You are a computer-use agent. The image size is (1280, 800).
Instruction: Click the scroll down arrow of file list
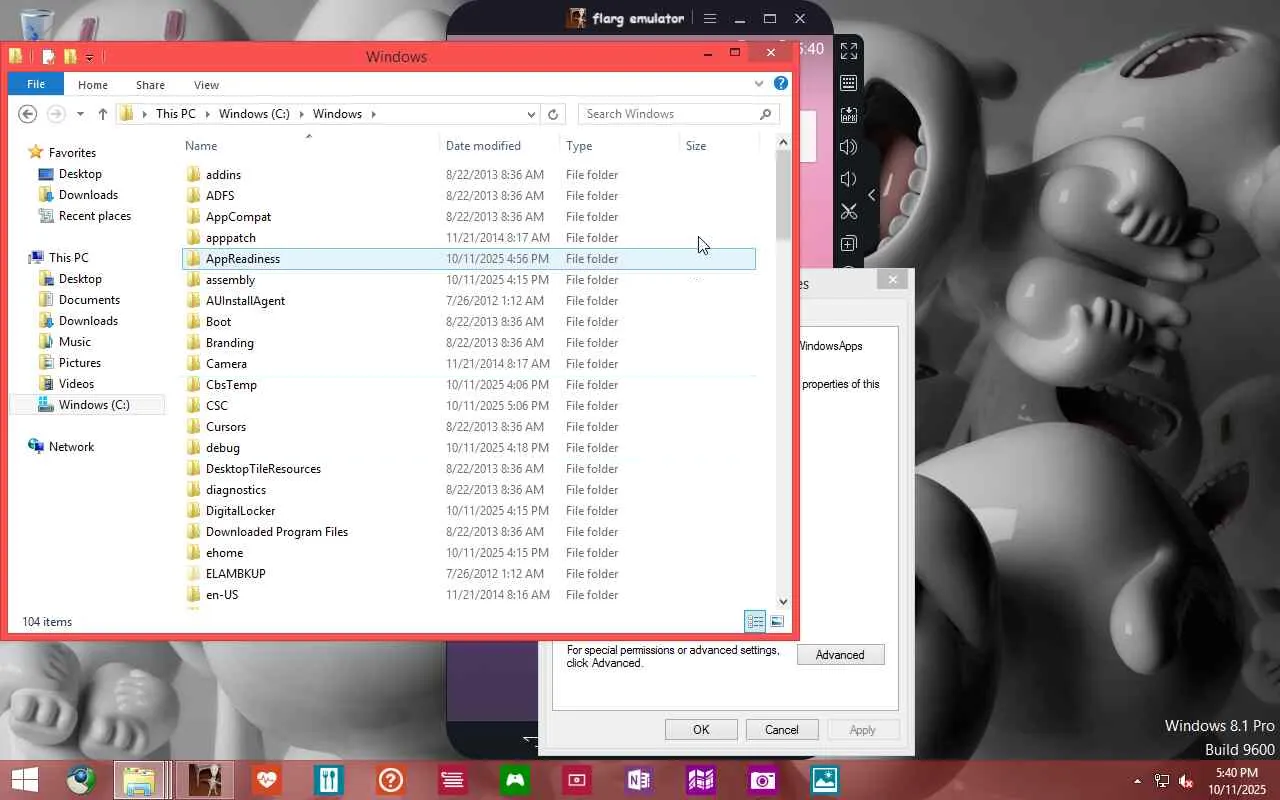click(783, 601)
